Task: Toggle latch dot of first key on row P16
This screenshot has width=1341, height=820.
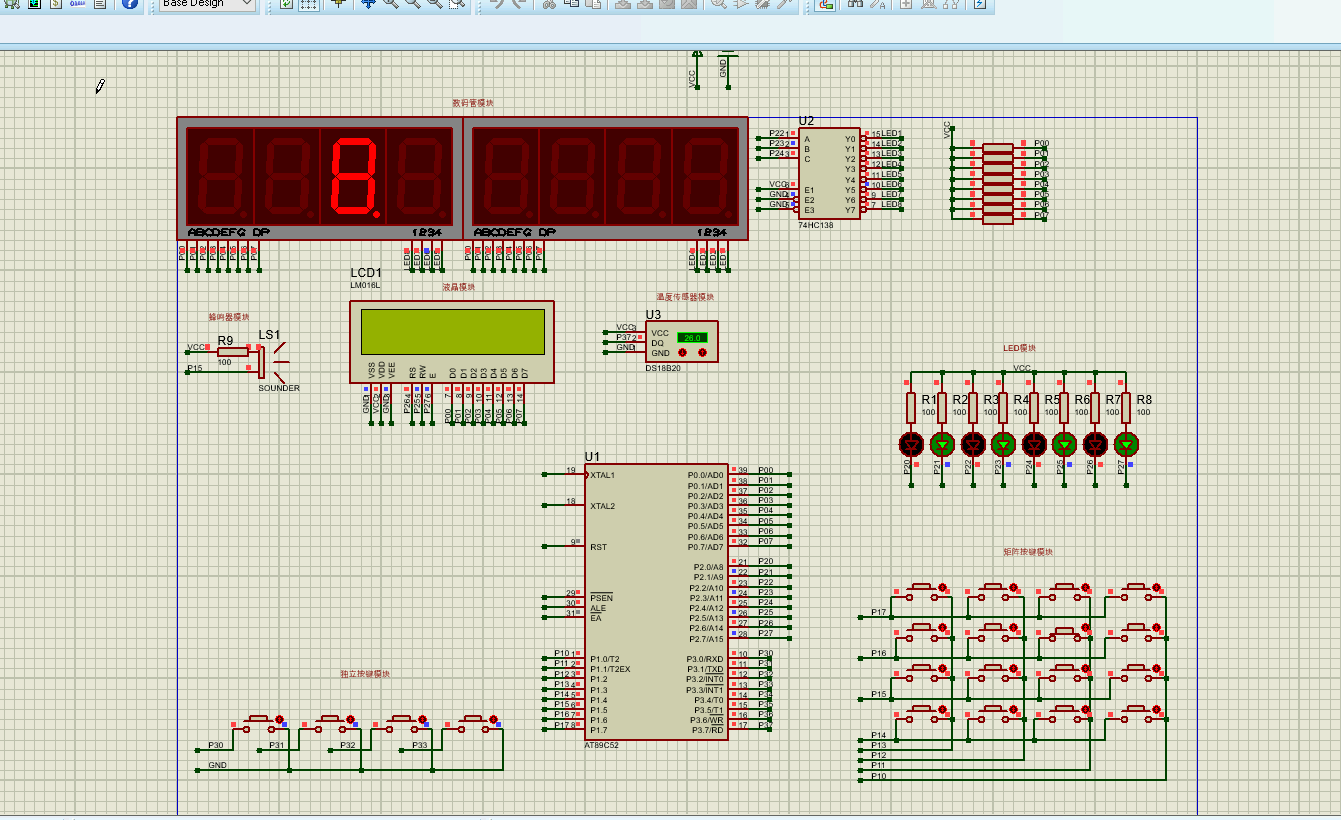Action: 943,629
